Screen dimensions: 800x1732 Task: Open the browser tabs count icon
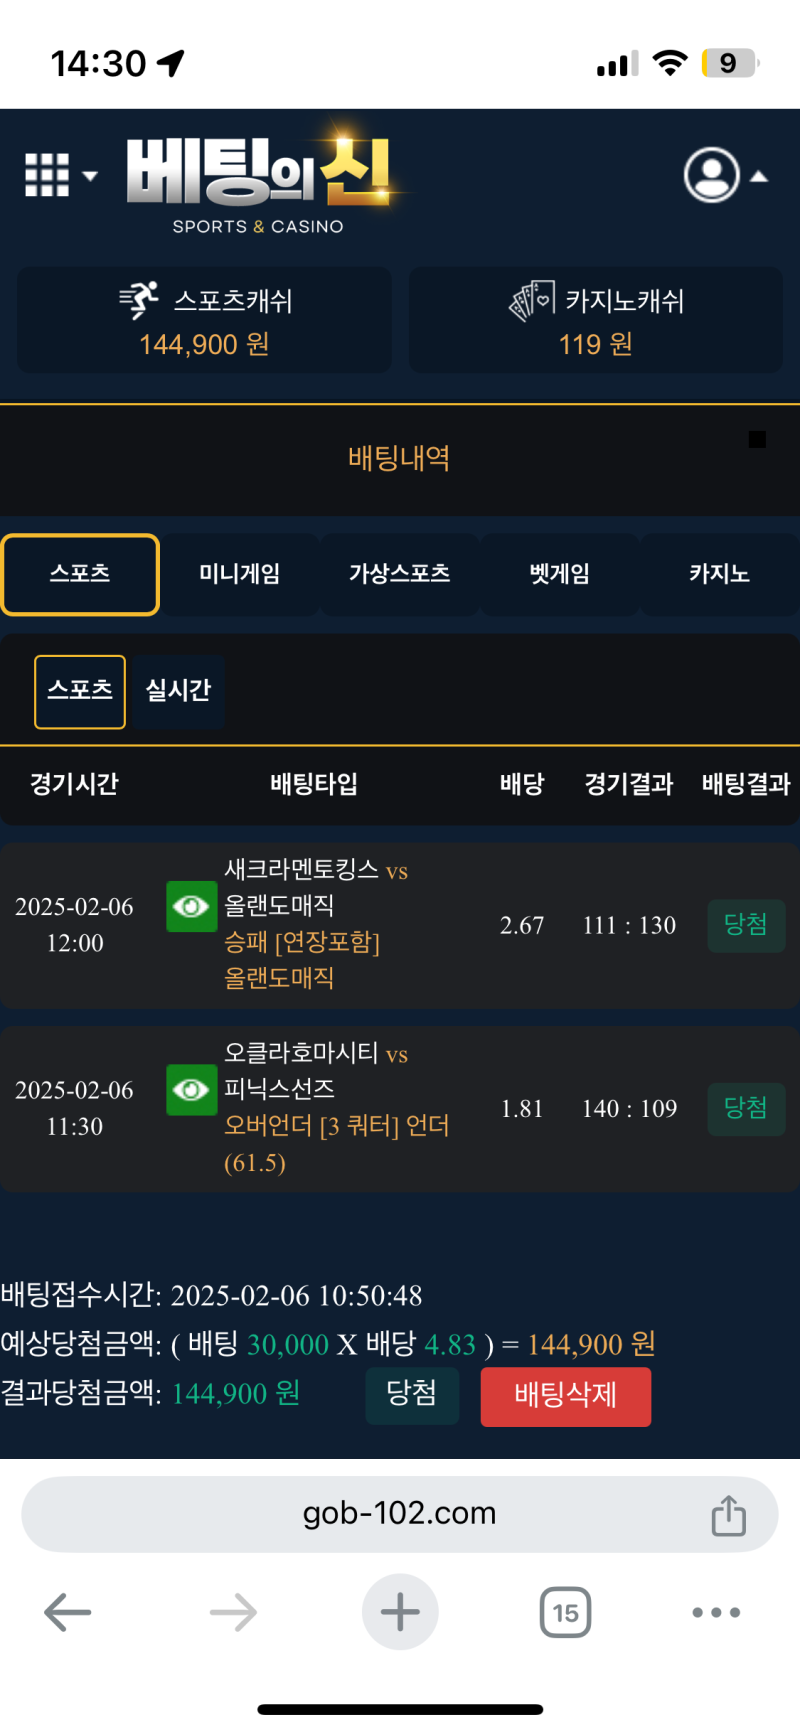565,1612
